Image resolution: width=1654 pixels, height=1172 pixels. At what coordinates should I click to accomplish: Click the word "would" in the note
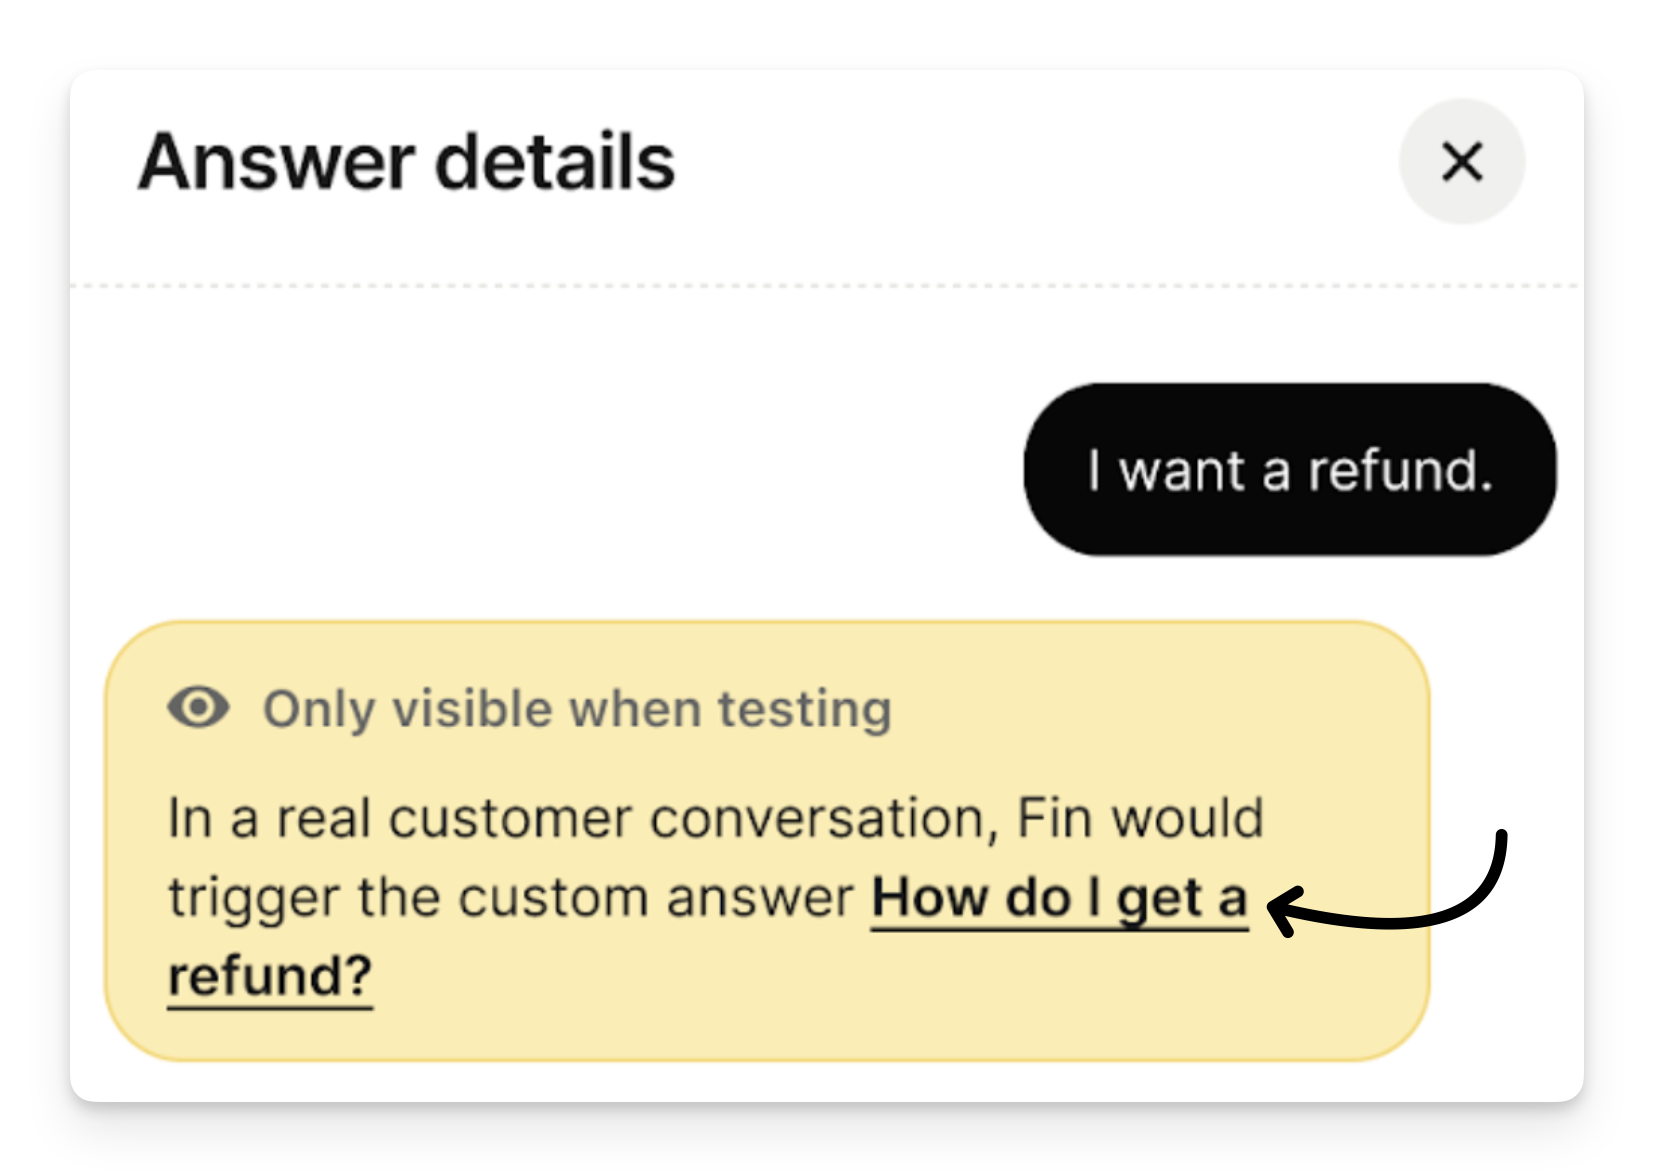coord(1188,818)
